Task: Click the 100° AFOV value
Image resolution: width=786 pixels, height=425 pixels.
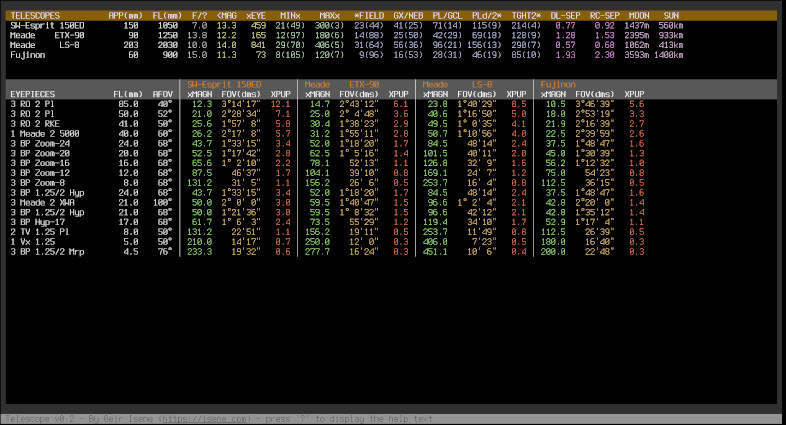Action: [x=163, y=202]
